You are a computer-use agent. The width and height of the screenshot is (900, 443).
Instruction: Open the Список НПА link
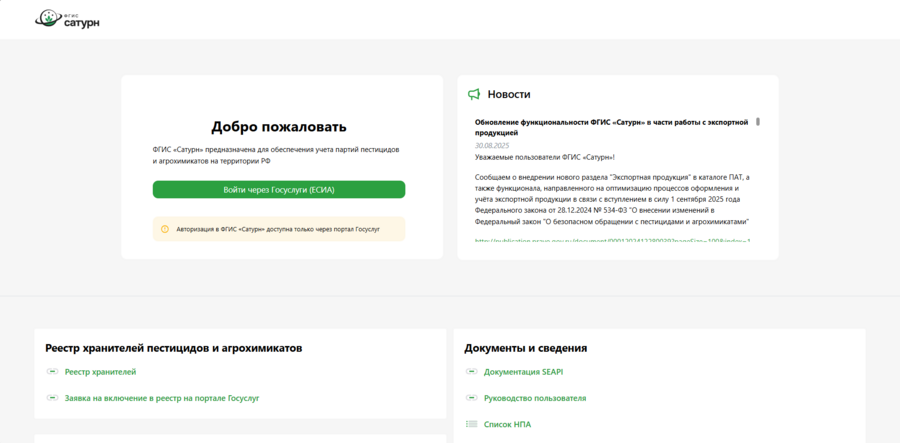[507, 425]
